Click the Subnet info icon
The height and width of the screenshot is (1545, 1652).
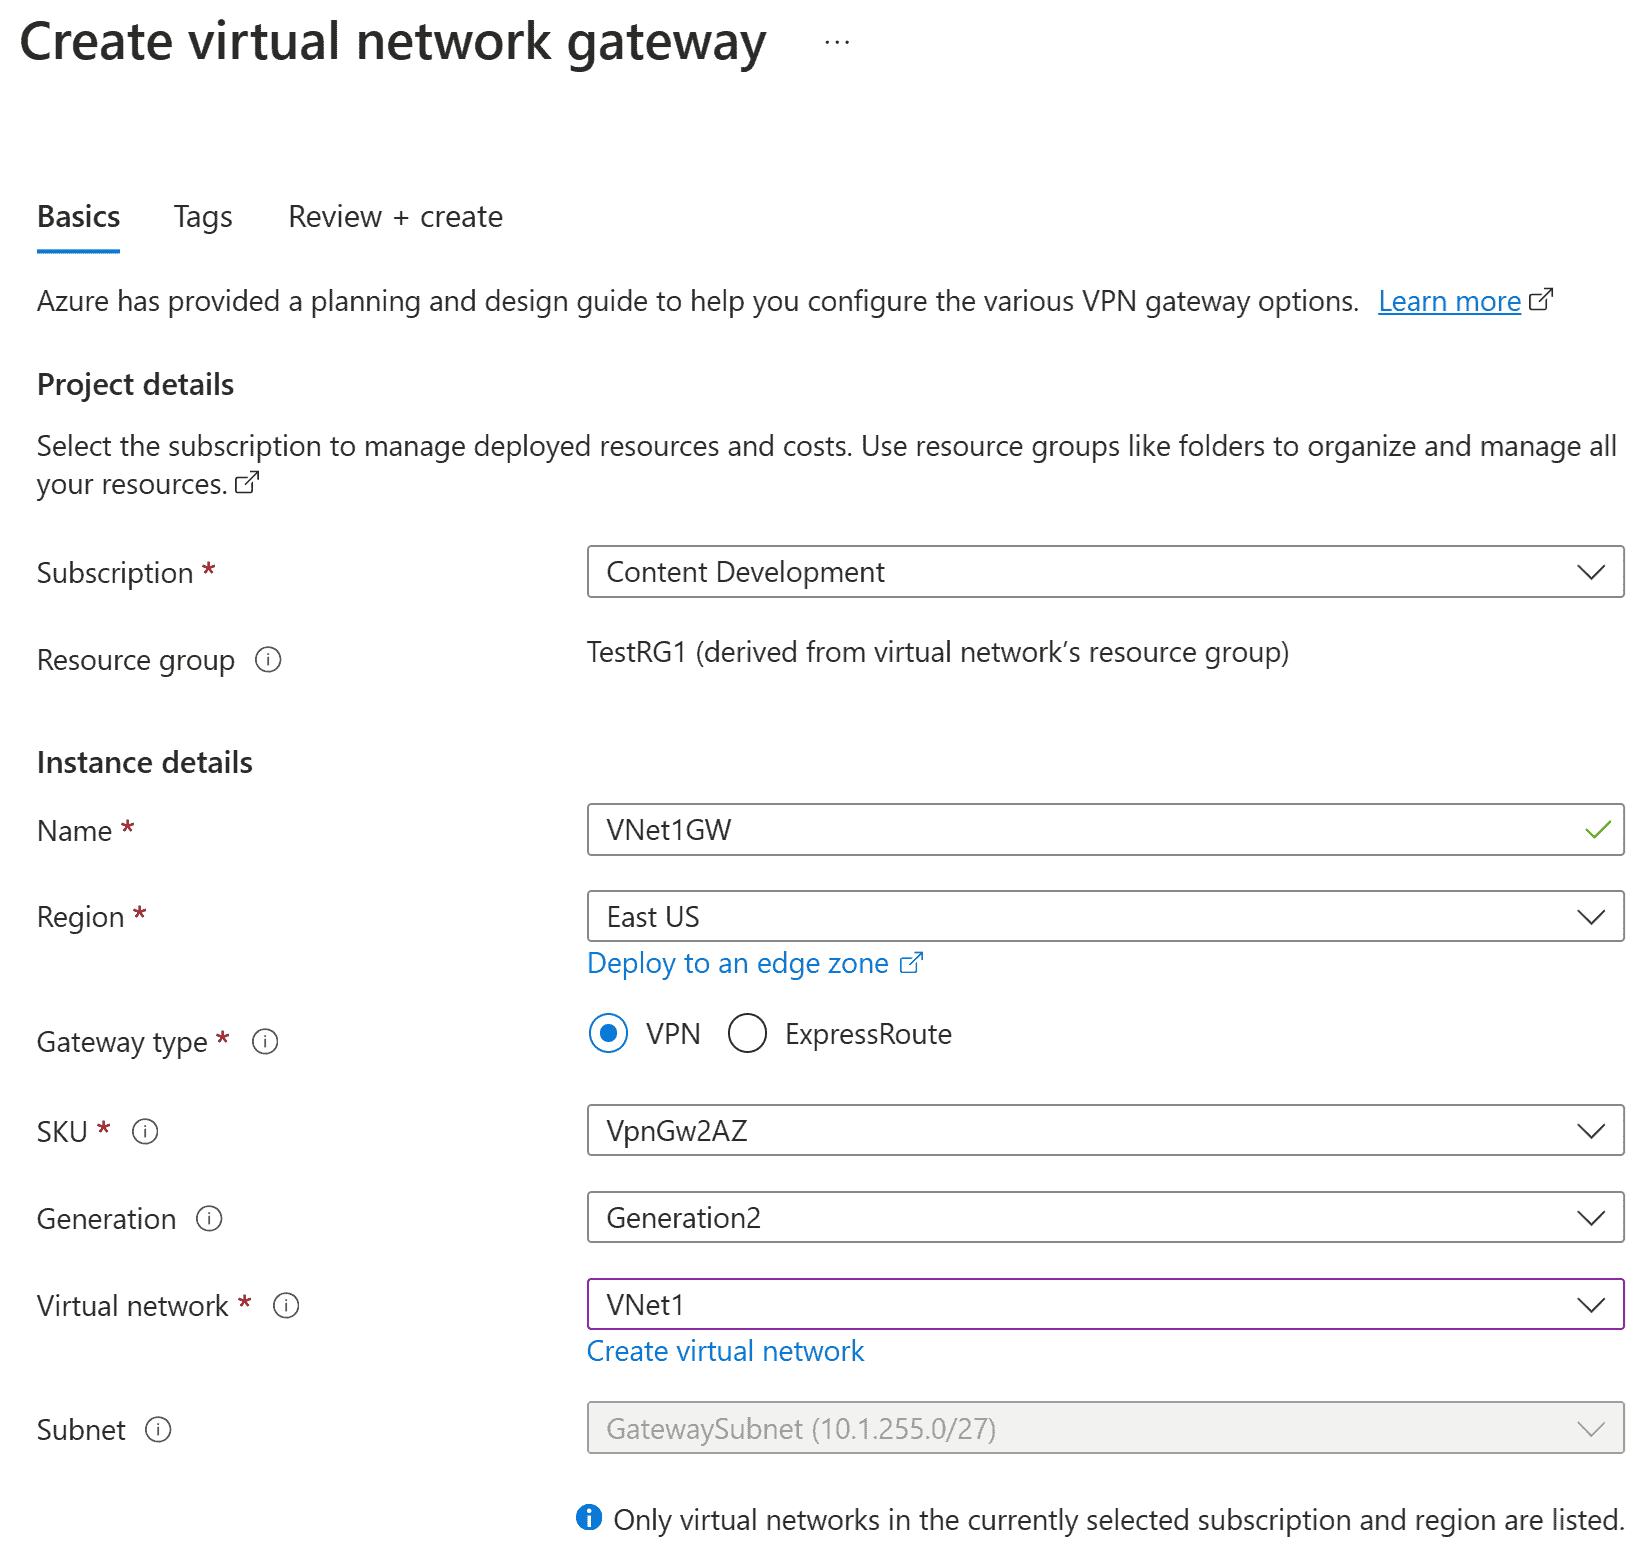point(159,1430)
